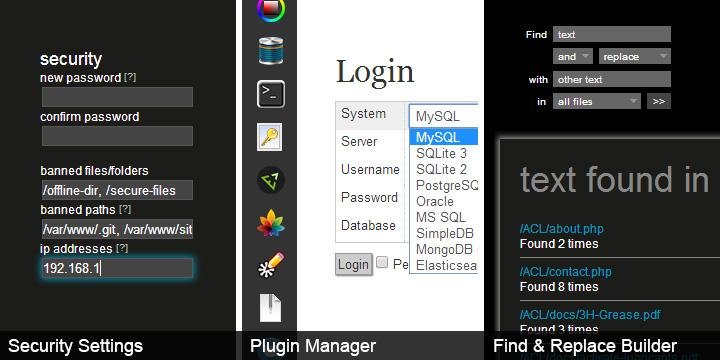
Task: Open the /ACL/about.php result link
Action: pyautogui.click(x=562, y=229)
